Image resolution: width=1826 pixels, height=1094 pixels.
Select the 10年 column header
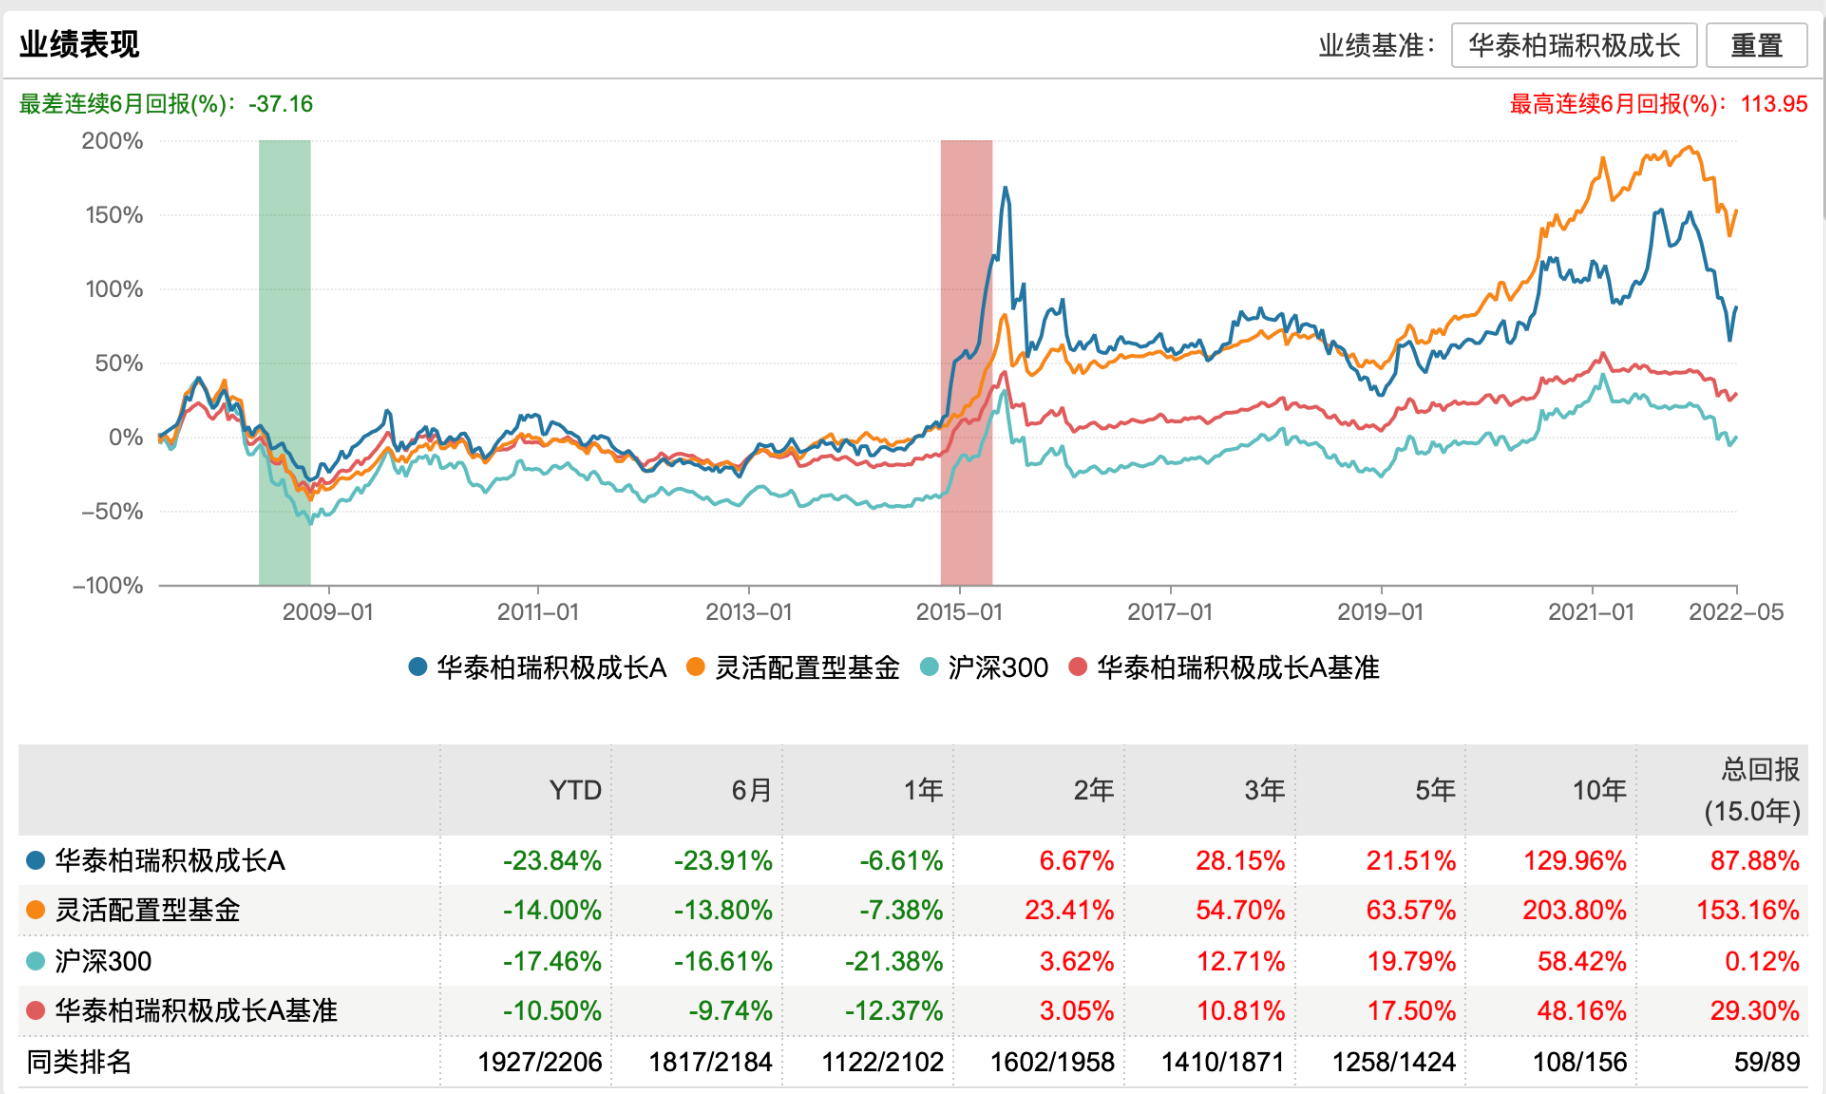point(1599,790)
